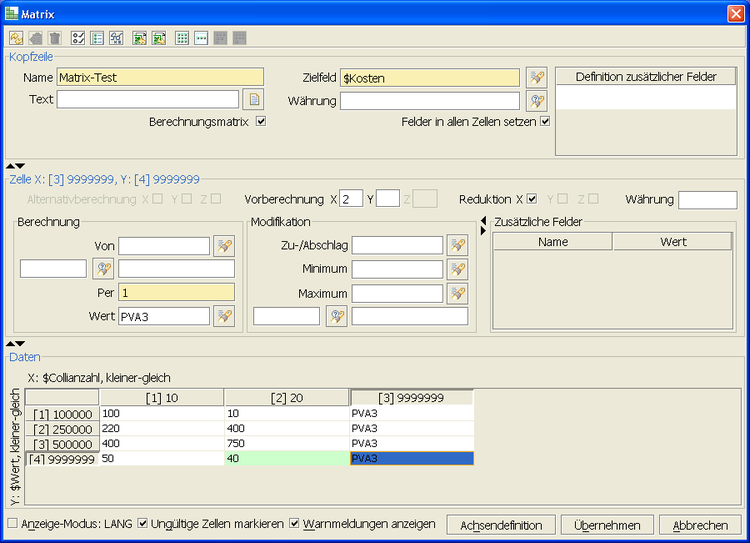Click the green grid icon in toolbar
The height and width of the screenshot is (543, 750).
(x=181, y=38)
